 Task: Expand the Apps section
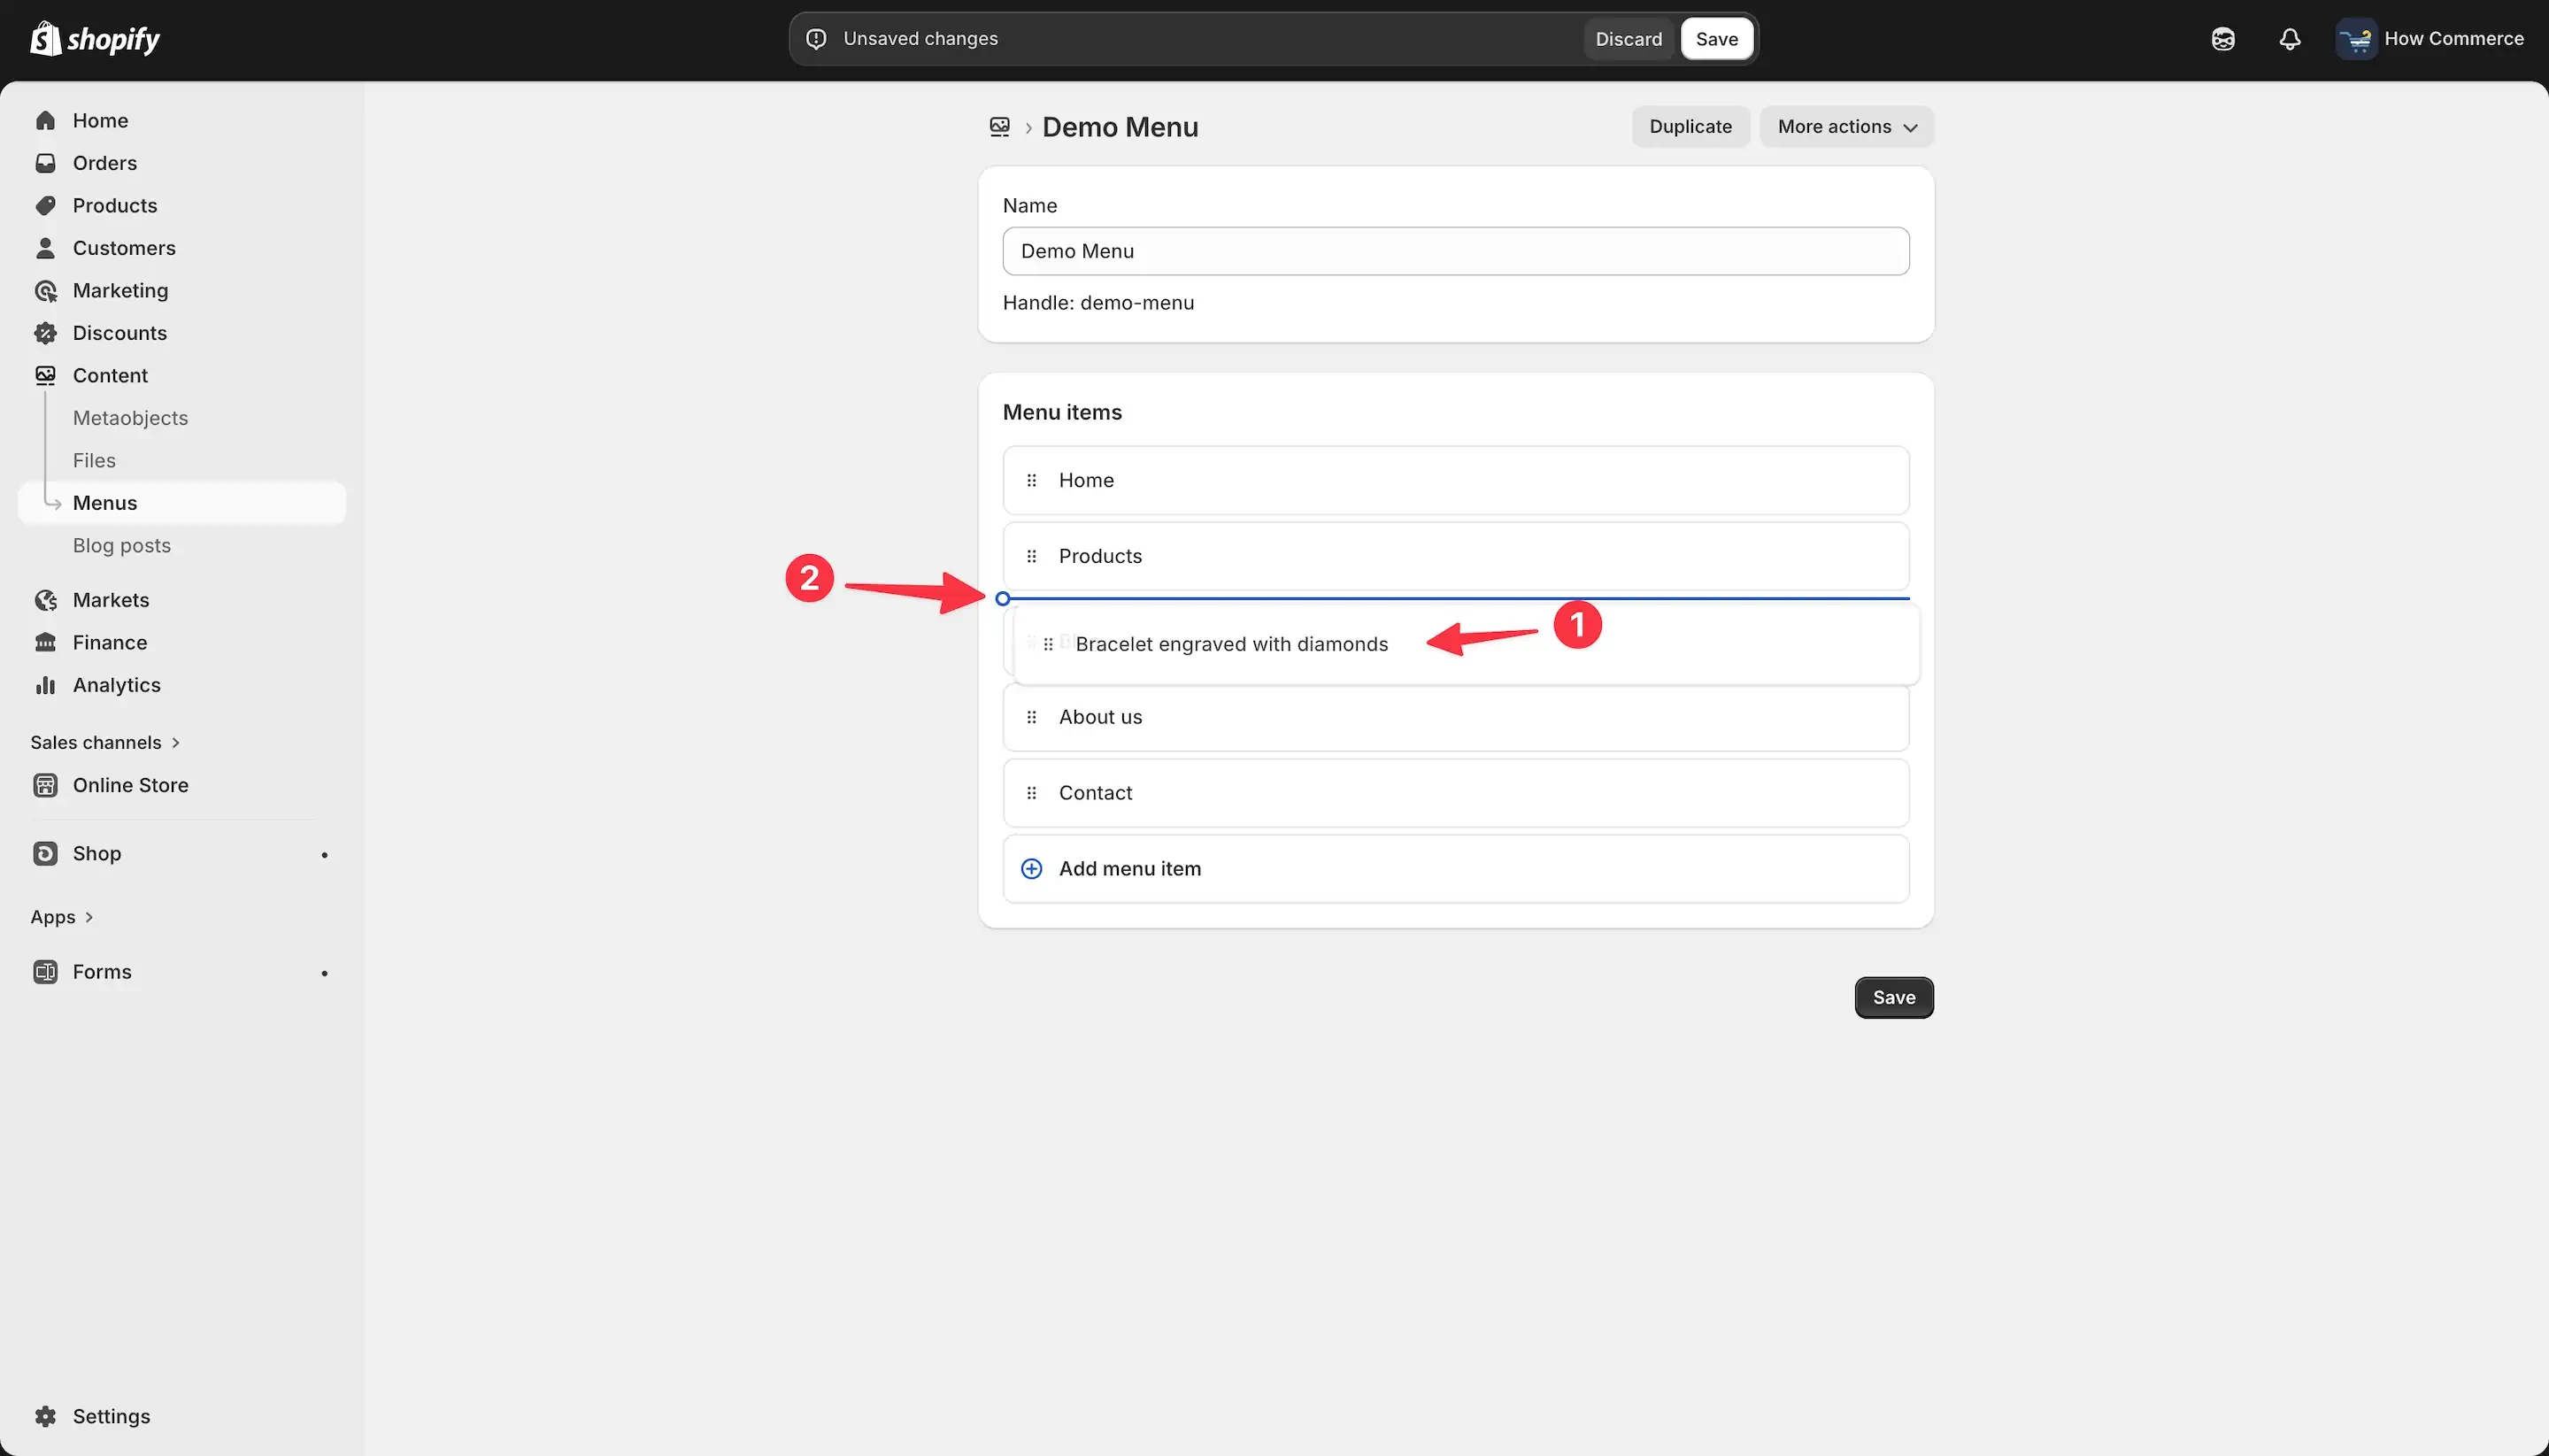(x=62, y=917)
